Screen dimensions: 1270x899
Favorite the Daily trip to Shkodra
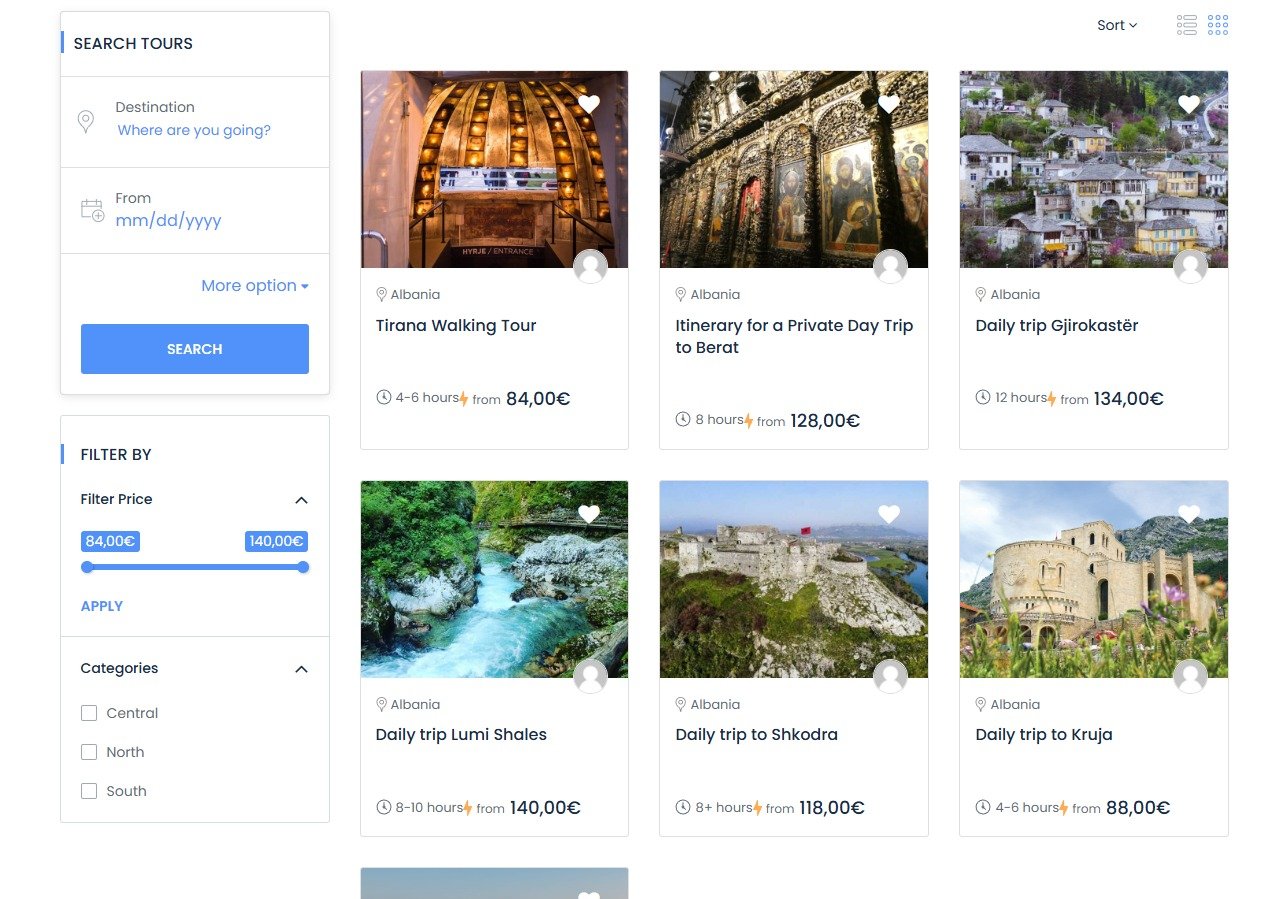coord(889,514)
